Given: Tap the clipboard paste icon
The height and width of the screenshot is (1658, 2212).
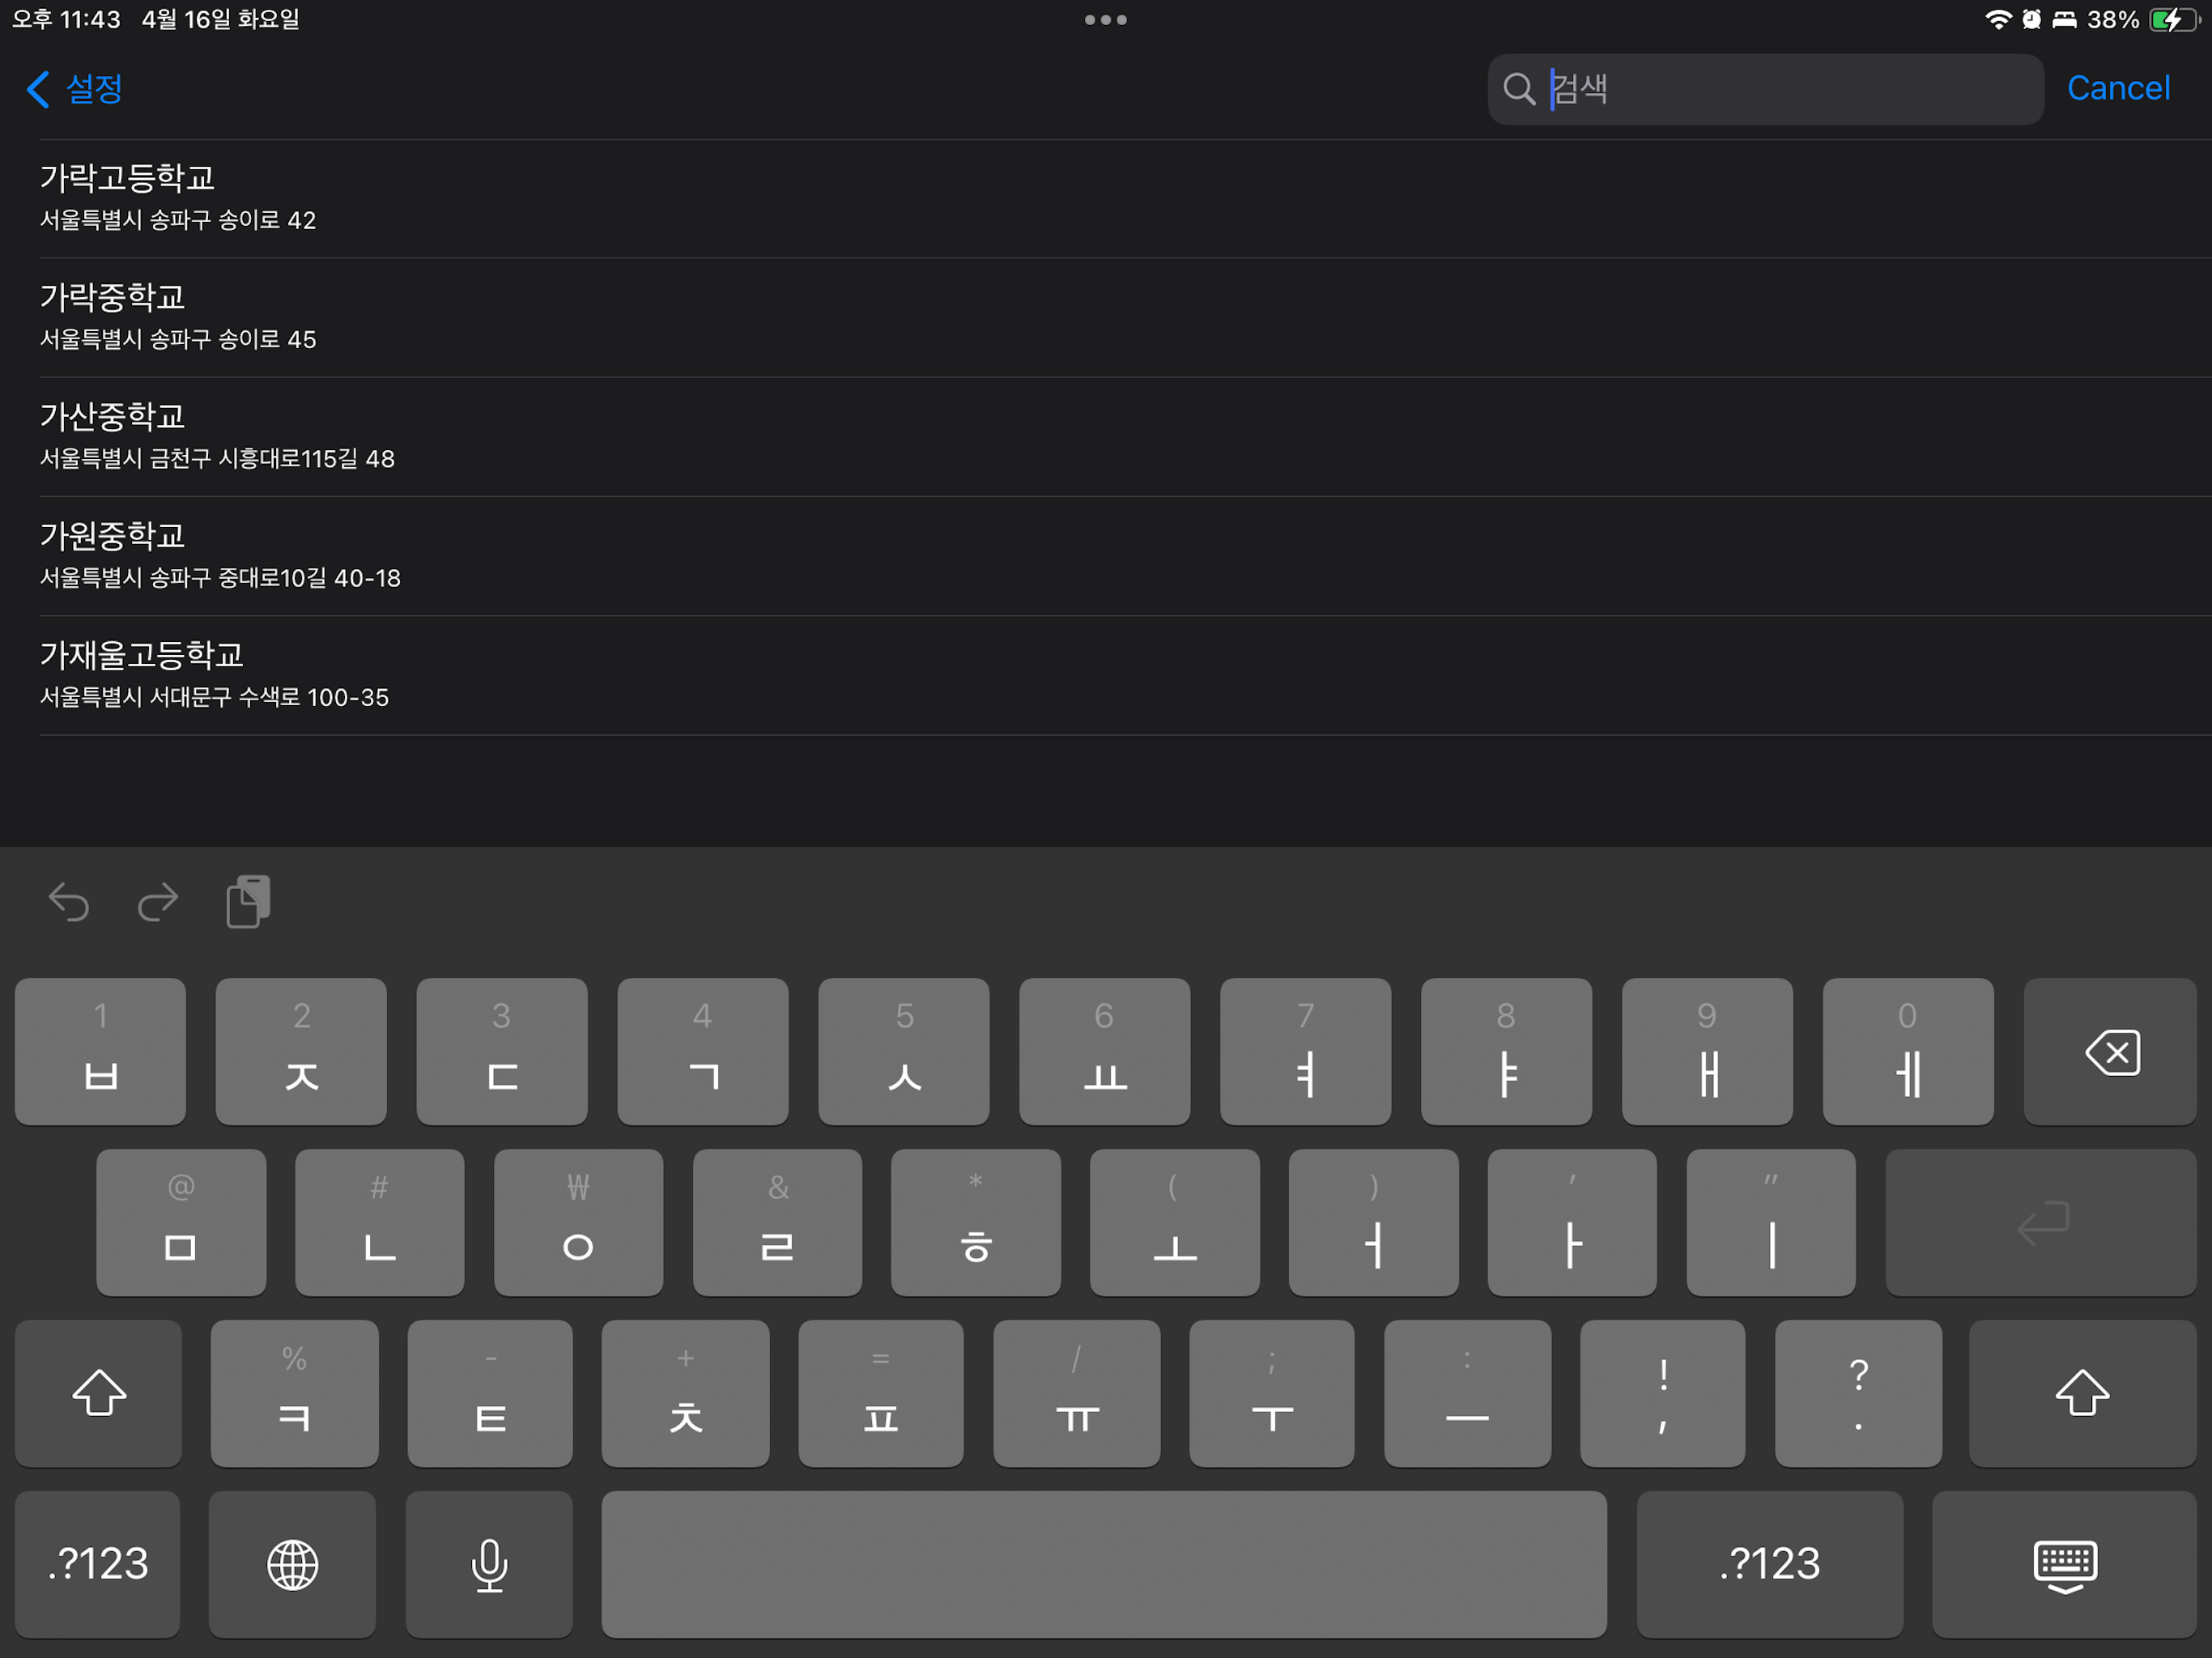Looking at the screenshot, I should click(248, 902).
